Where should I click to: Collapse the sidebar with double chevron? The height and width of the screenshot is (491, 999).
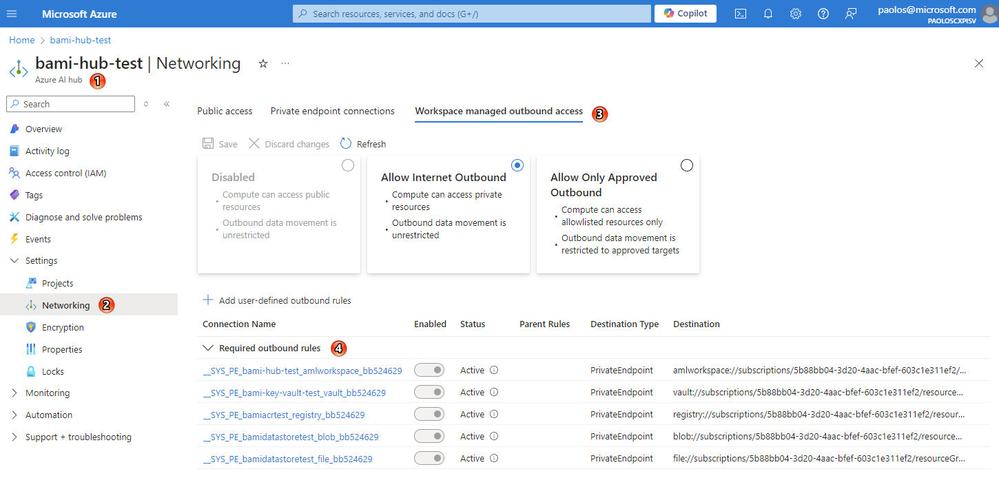[166, 104]
